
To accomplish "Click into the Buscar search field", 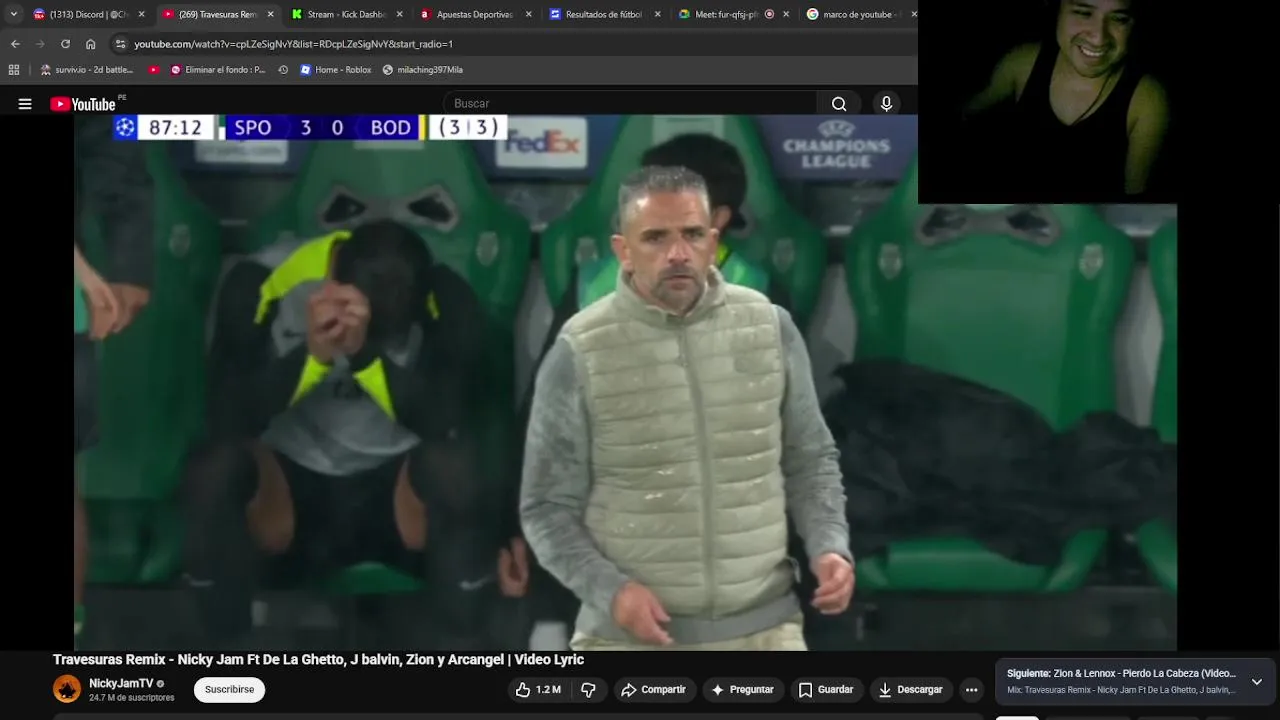I will [x=630, y=104].
